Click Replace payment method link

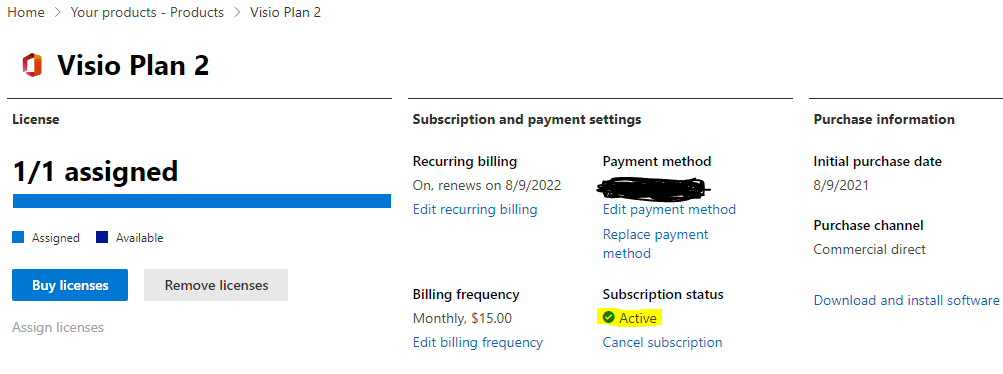click(x=656, y=244)
